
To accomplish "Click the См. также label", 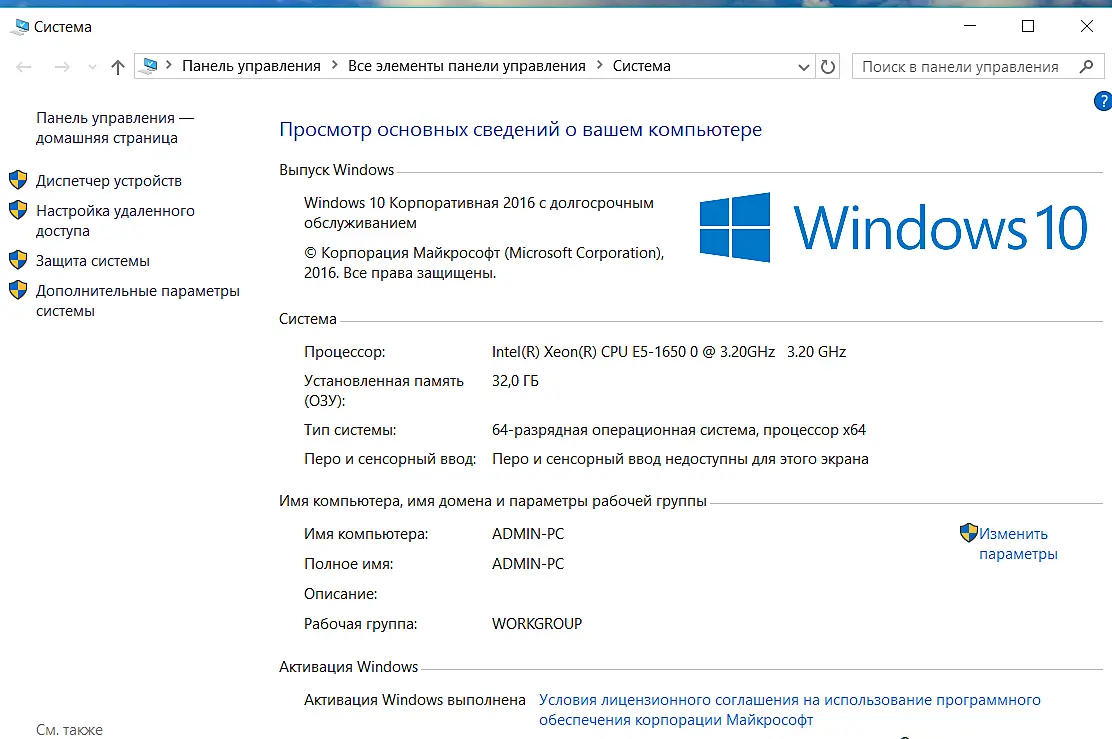I will coord(70,730).
